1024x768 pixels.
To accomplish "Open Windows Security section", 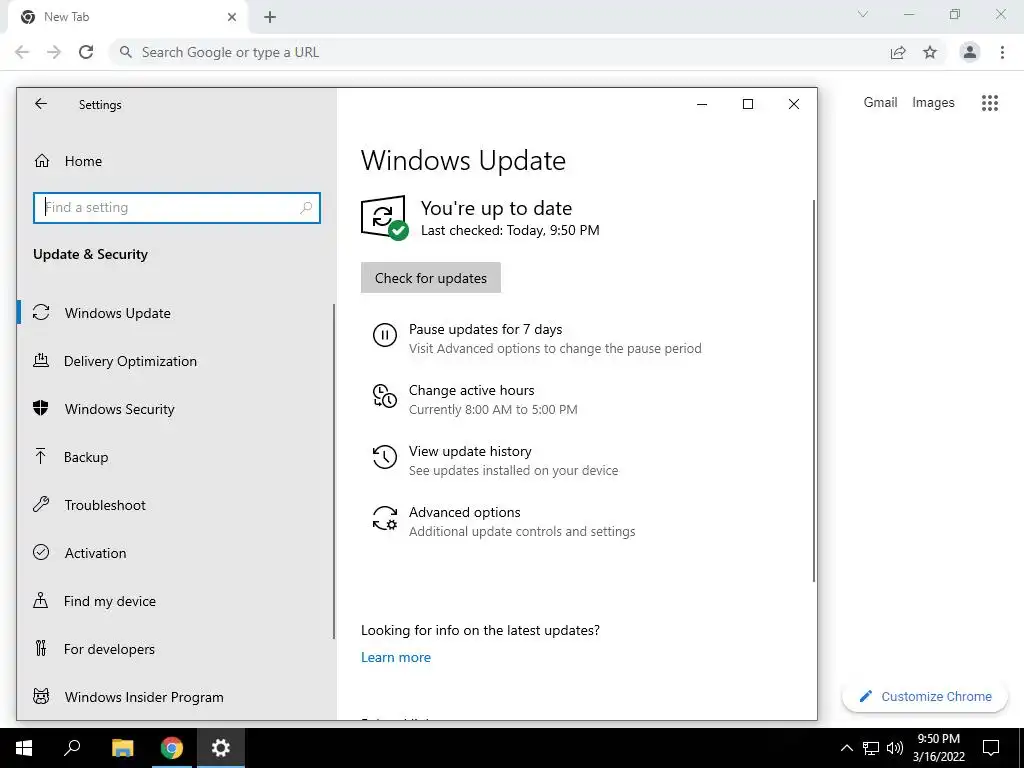I will tap(120, 409).
